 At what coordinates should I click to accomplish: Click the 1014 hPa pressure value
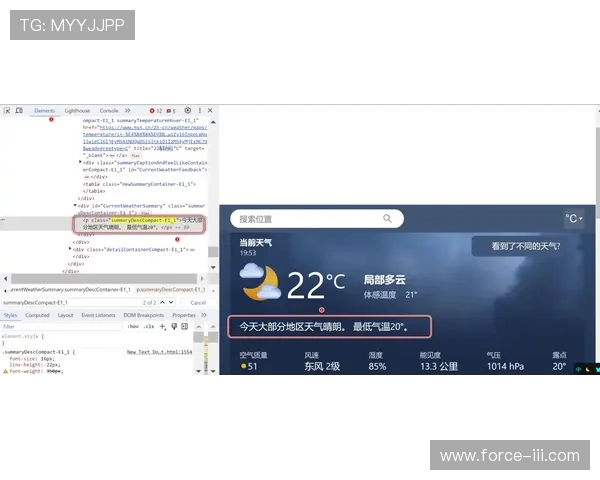coord(505,366)
